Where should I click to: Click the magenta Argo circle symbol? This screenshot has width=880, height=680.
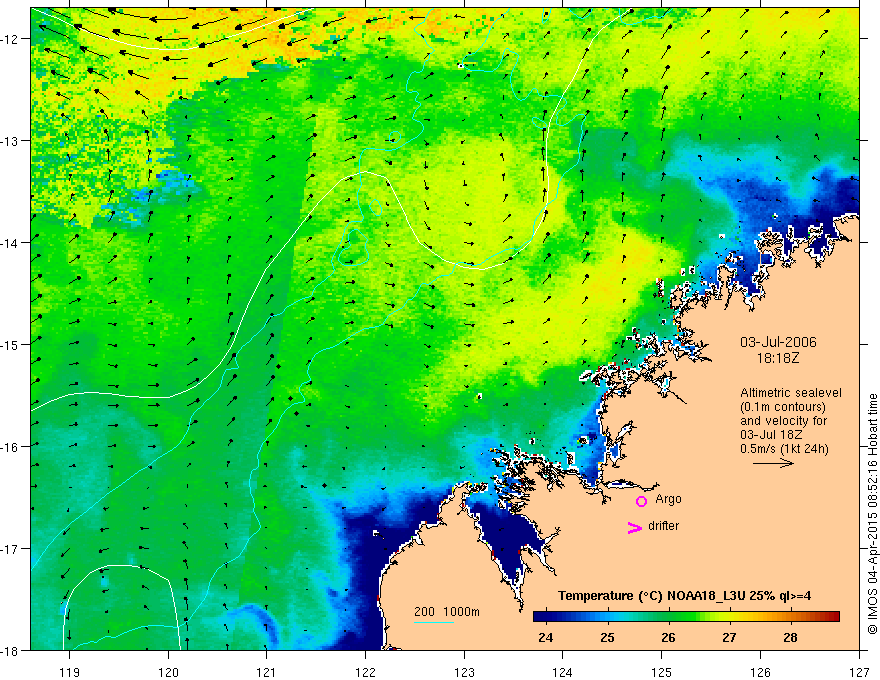(641, 501)
